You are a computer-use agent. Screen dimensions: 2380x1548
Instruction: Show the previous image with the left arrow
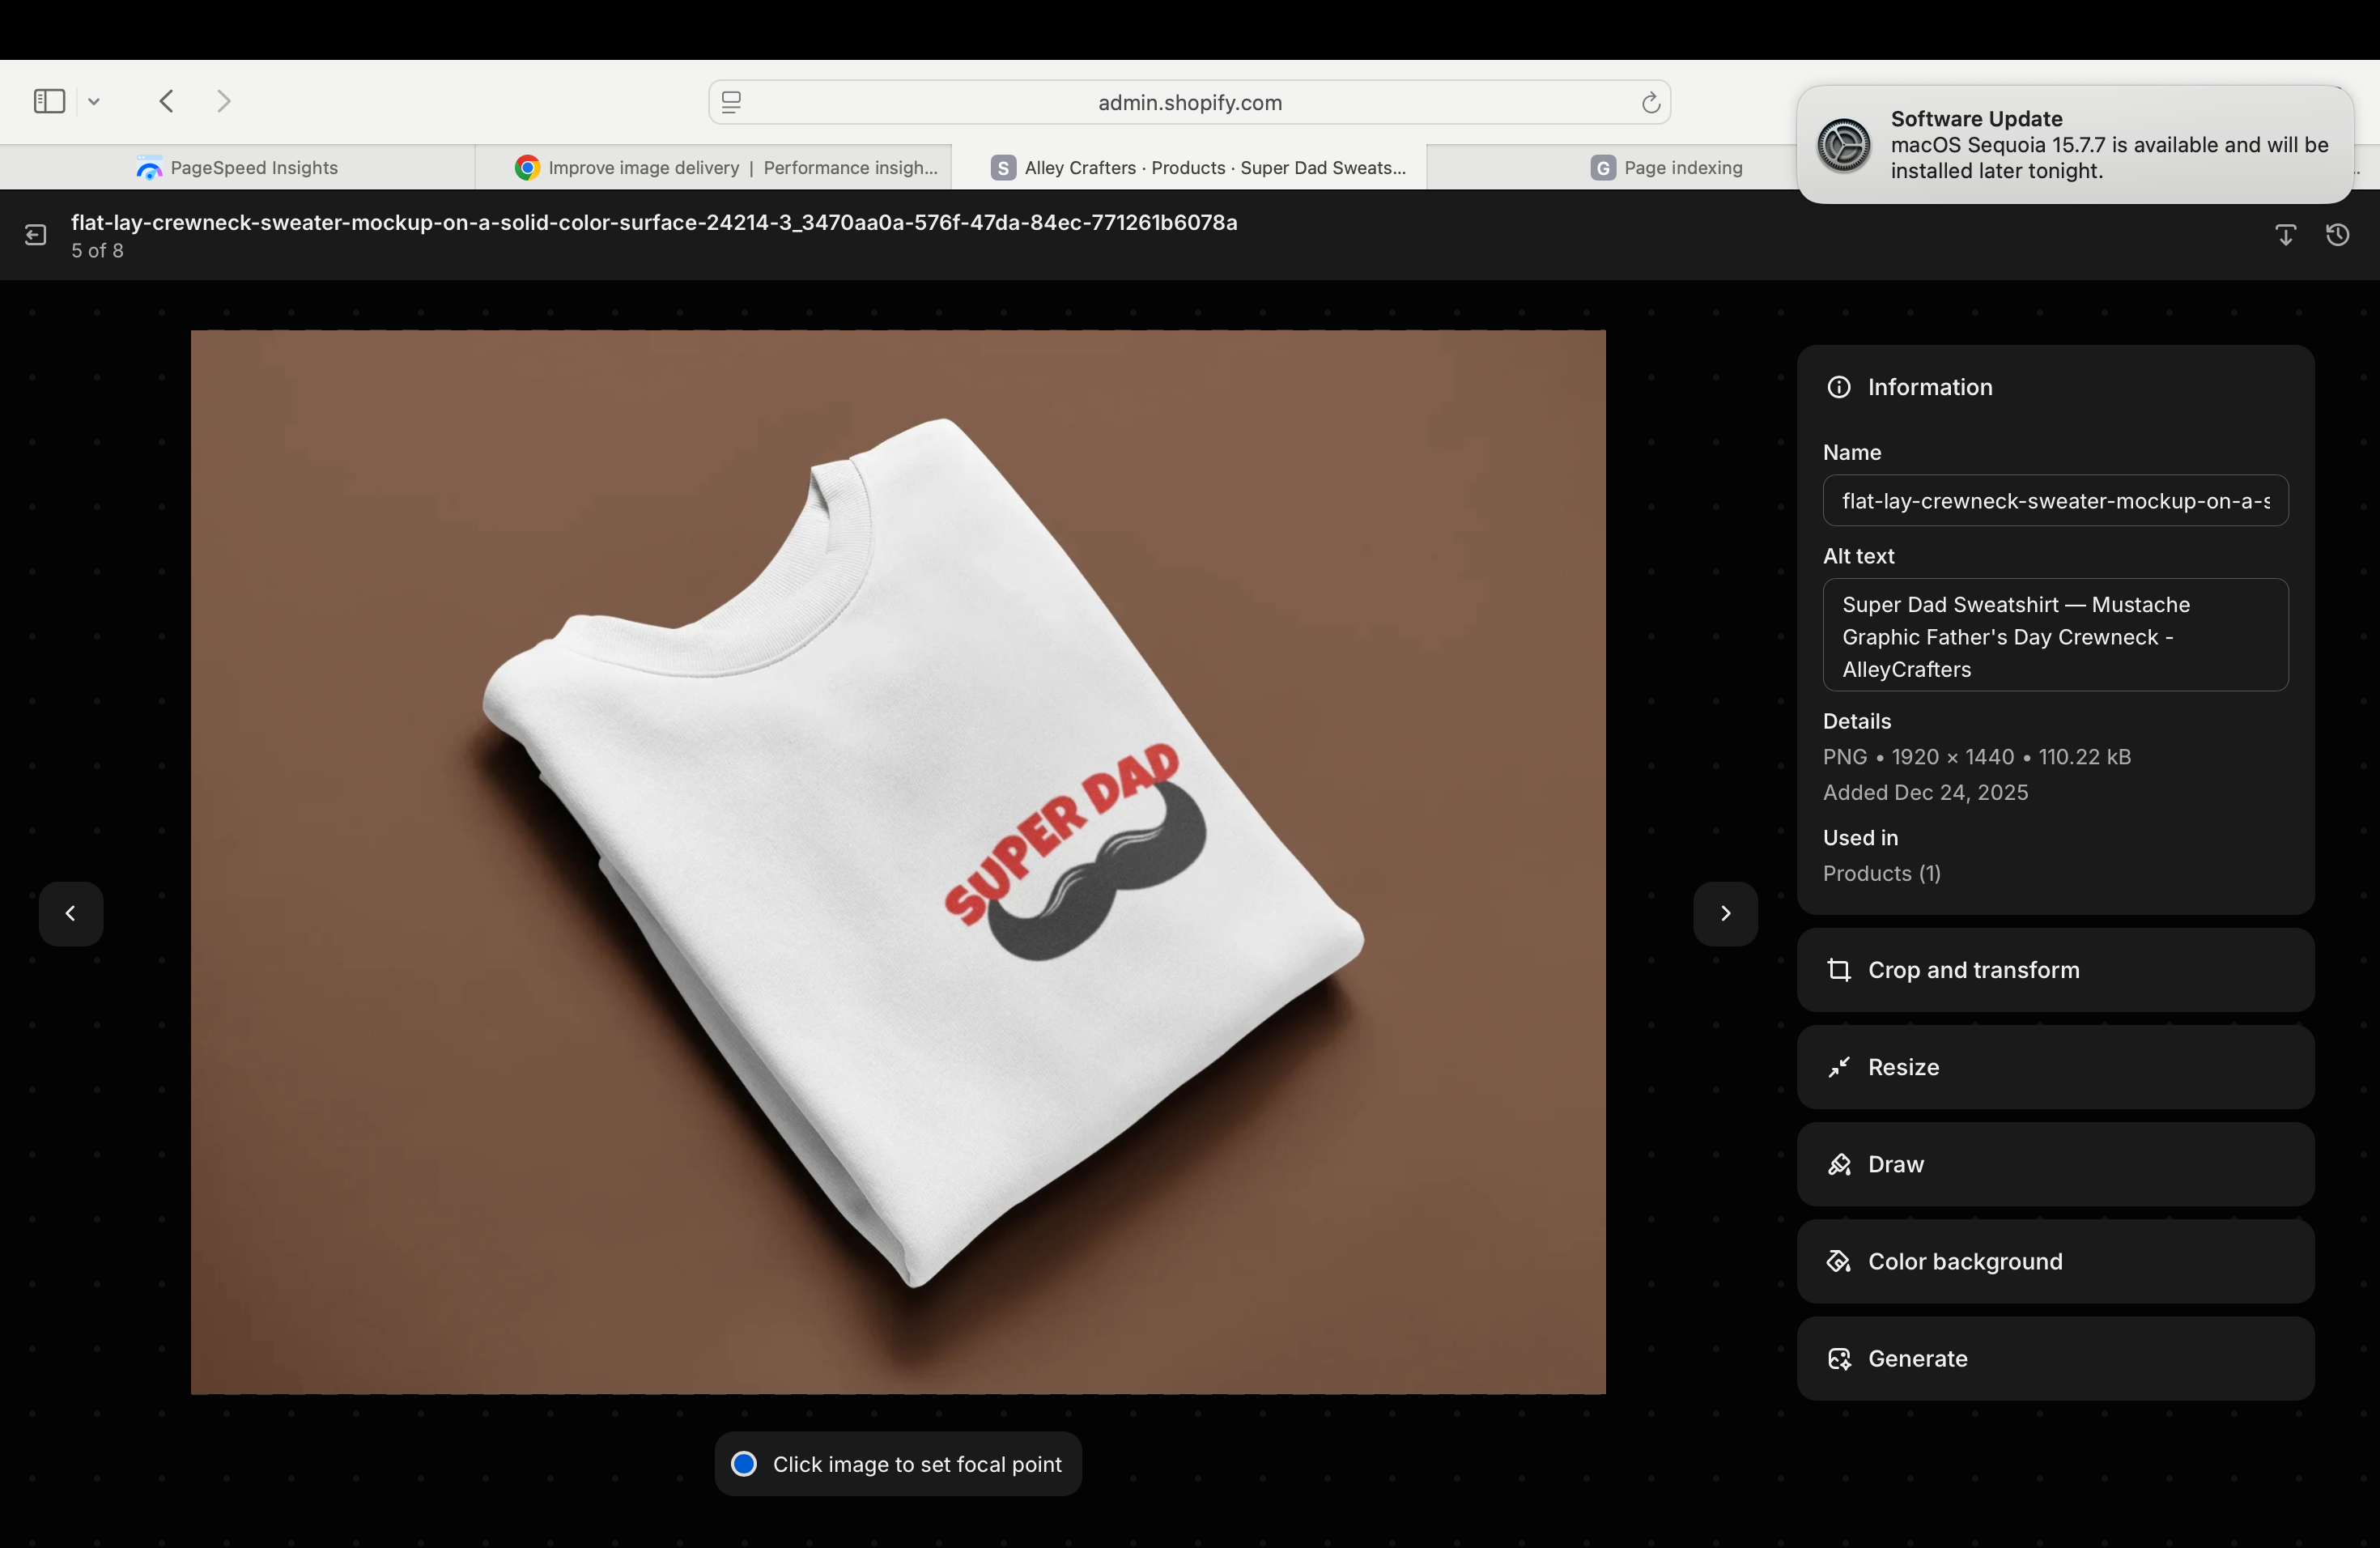coord(71,913)
